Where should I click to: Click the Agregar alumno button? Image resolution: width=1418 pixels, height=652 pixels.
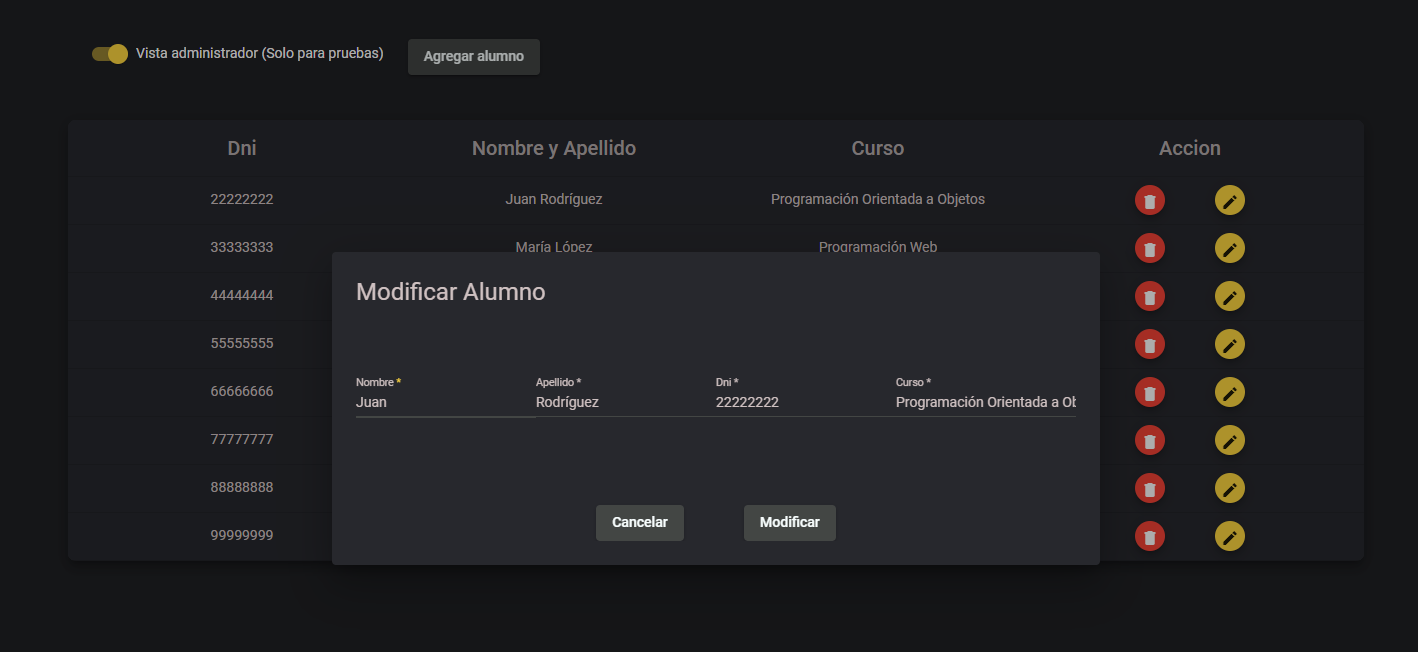tap(473, 56)
